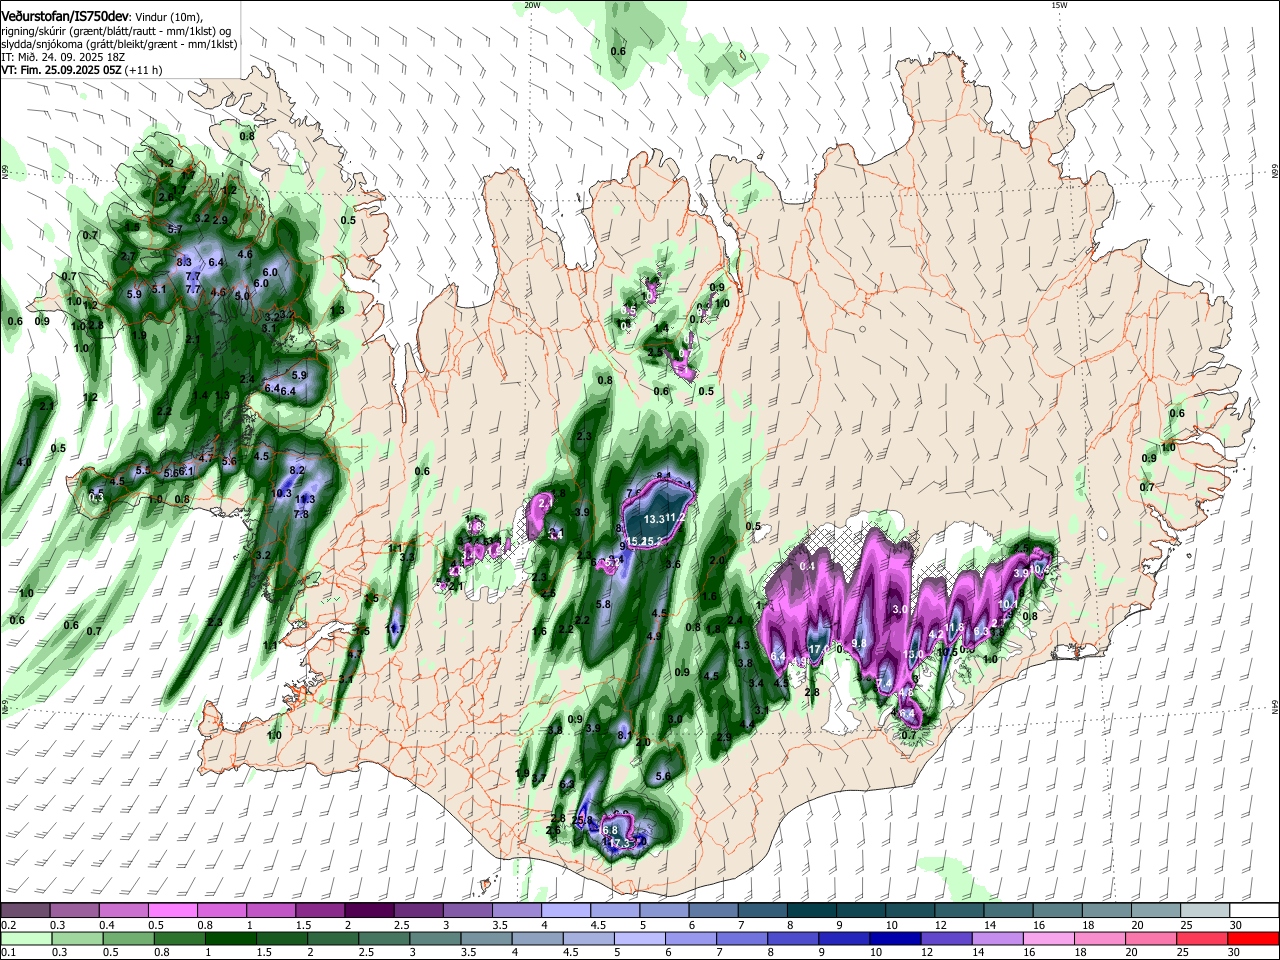Click the '0.2' label in the upper legend
The width and height of the screenshot is (1280, 960).
8,925
